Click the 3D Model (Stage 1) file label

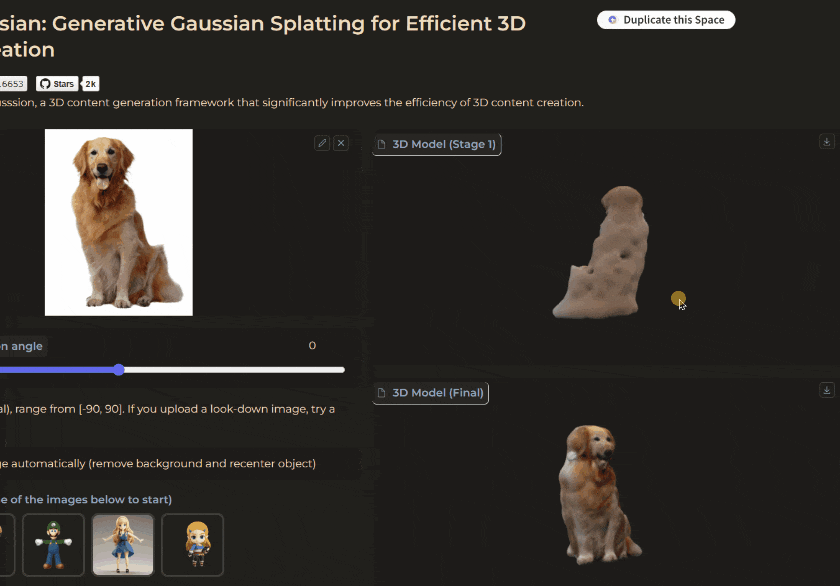pos(437,144)
